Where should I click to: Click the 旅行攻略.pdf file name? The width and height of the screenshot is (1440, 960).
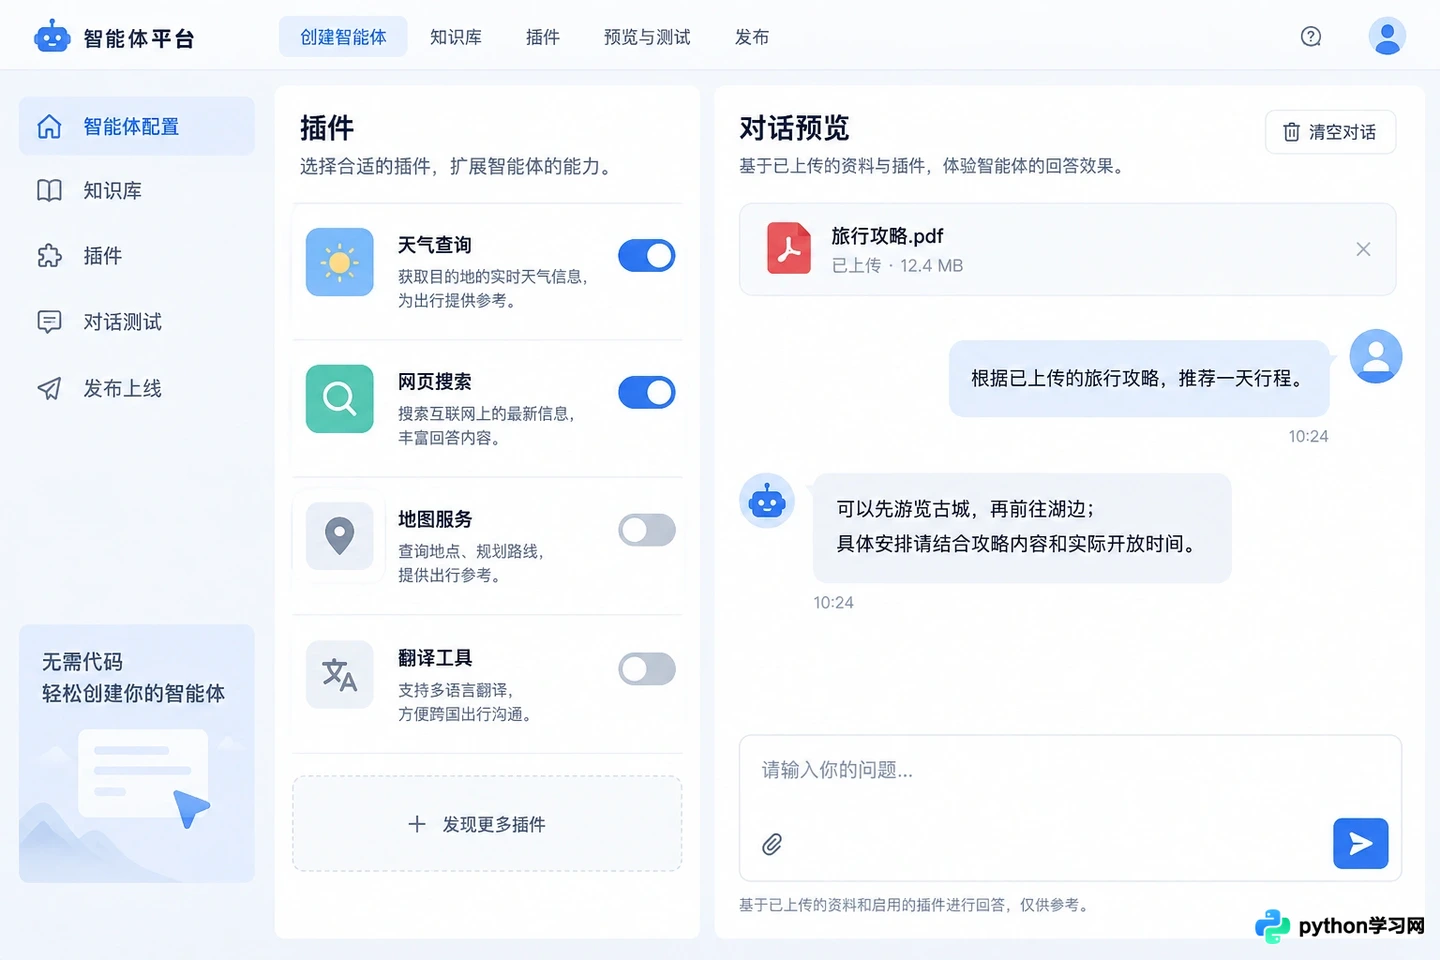(x=887, y=236)
